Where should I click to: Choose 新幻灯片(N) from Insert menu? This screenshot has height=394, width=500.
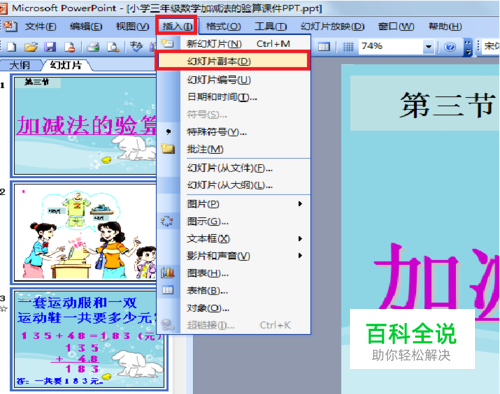coord(234,44)
